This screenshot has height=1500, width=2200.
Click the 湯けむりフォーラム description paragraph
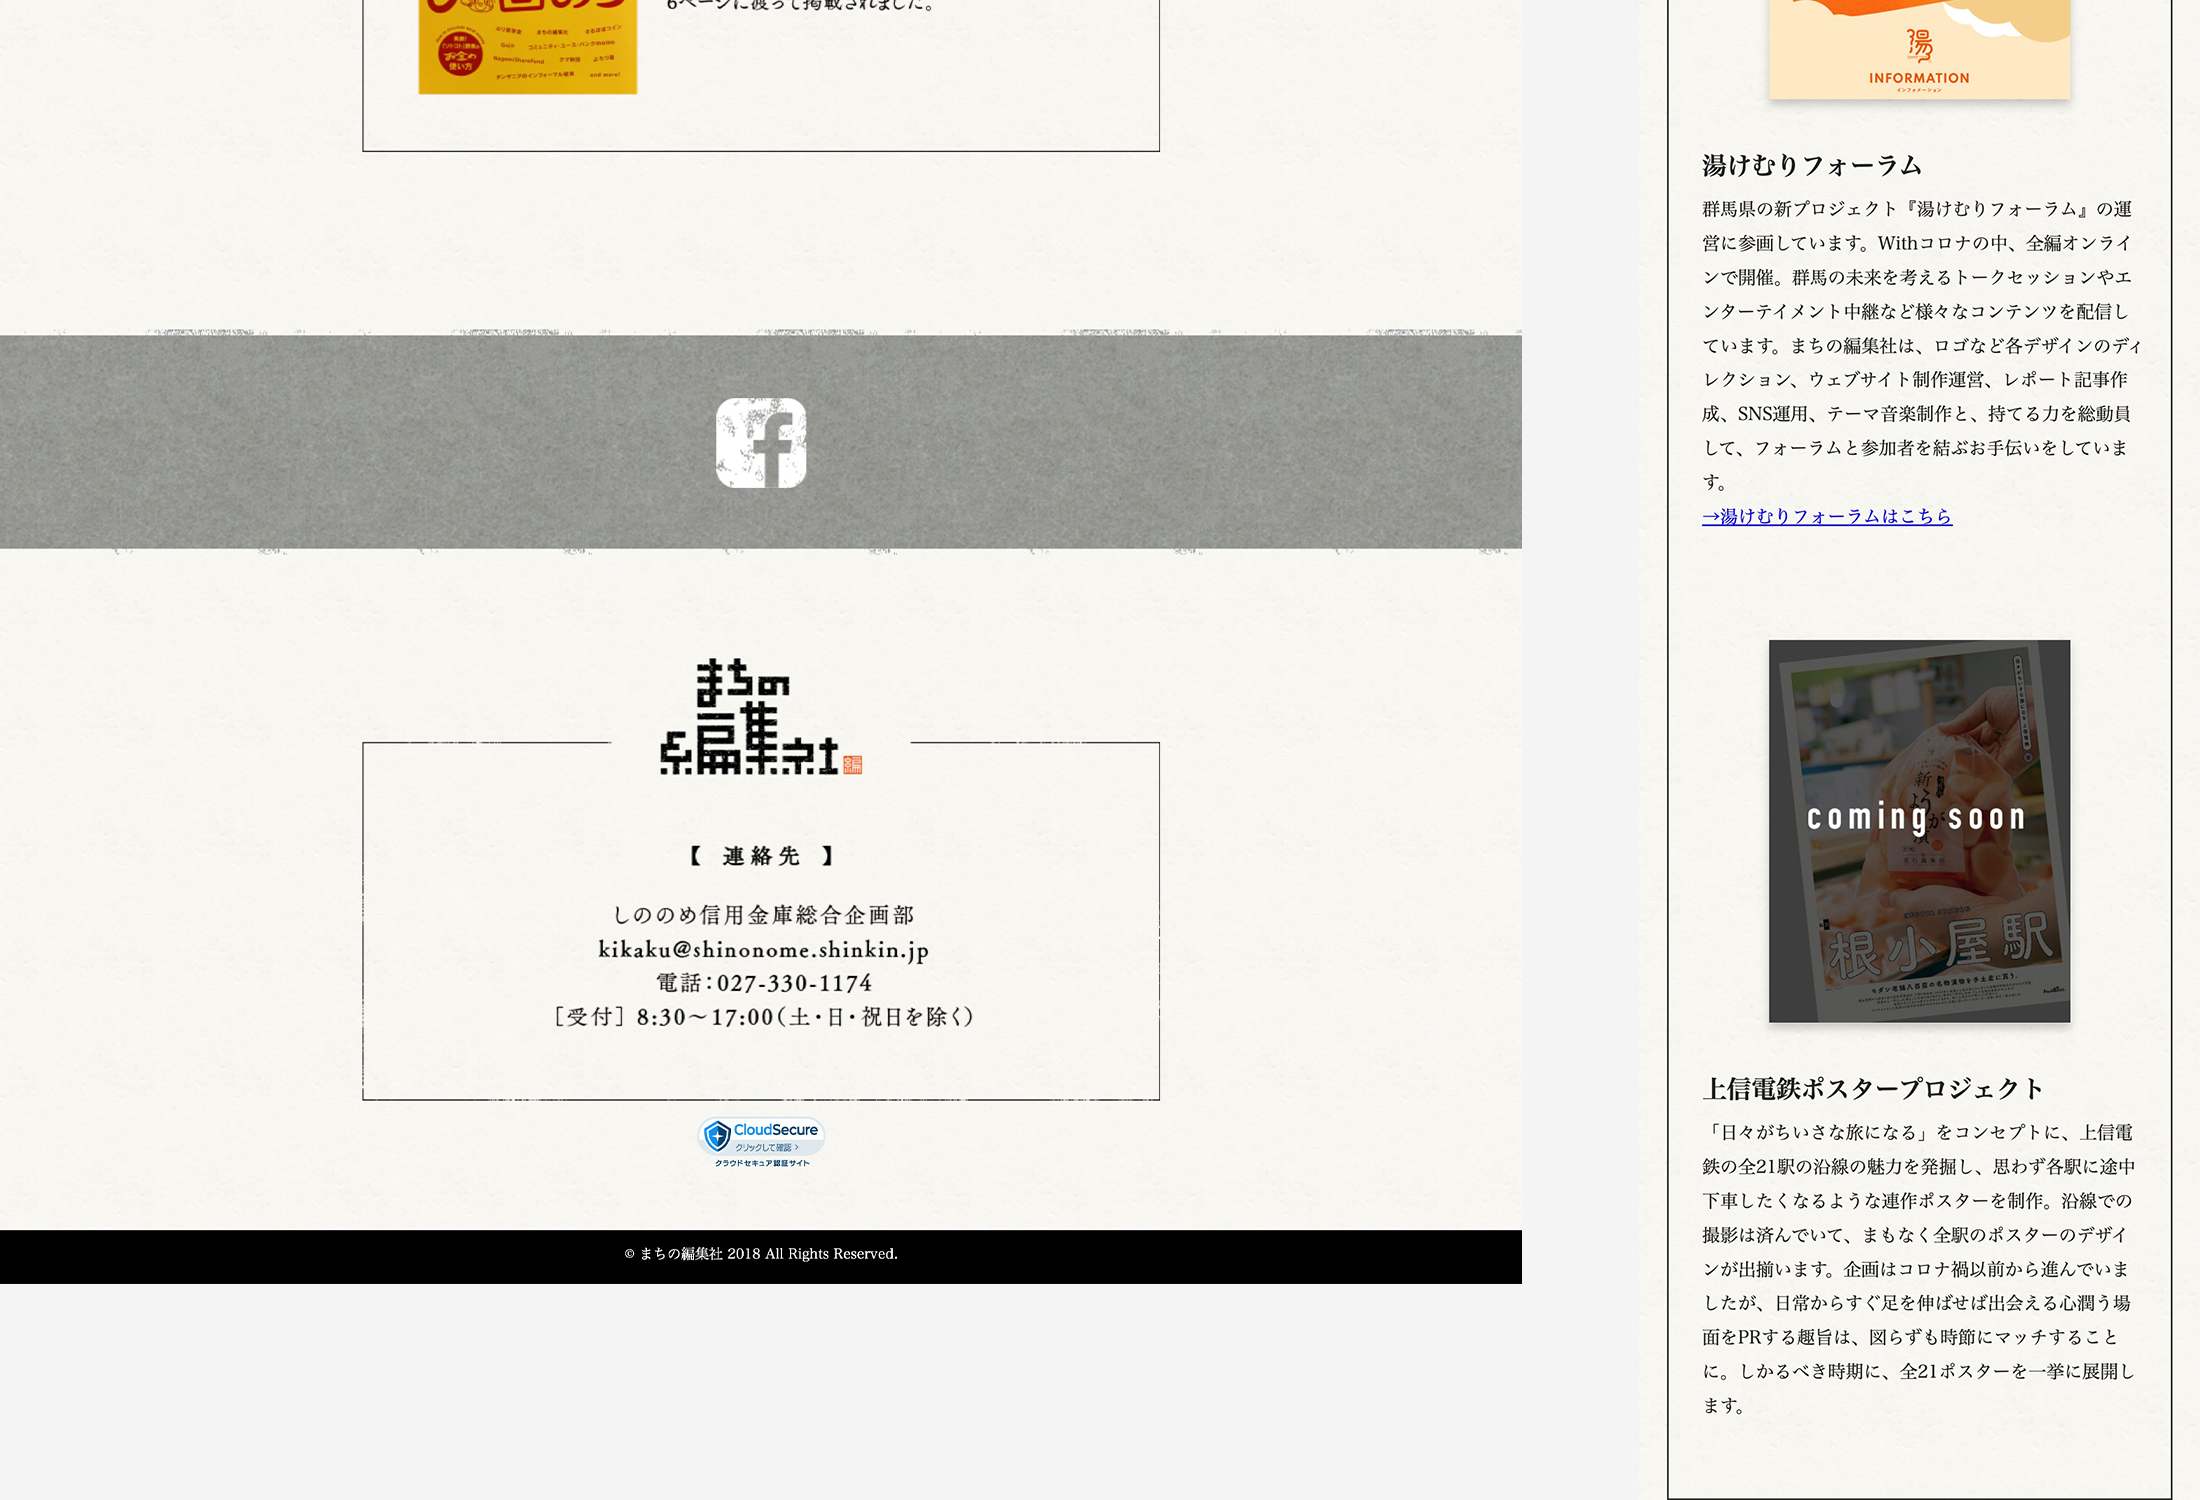coord(1919,345)
